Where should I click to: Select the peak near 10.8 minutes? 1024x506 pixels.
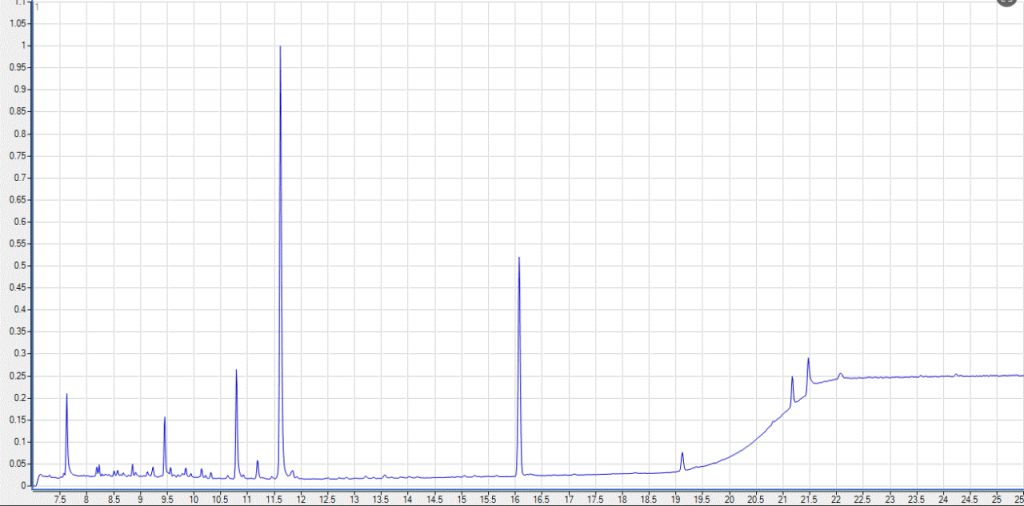pos(236,371)
